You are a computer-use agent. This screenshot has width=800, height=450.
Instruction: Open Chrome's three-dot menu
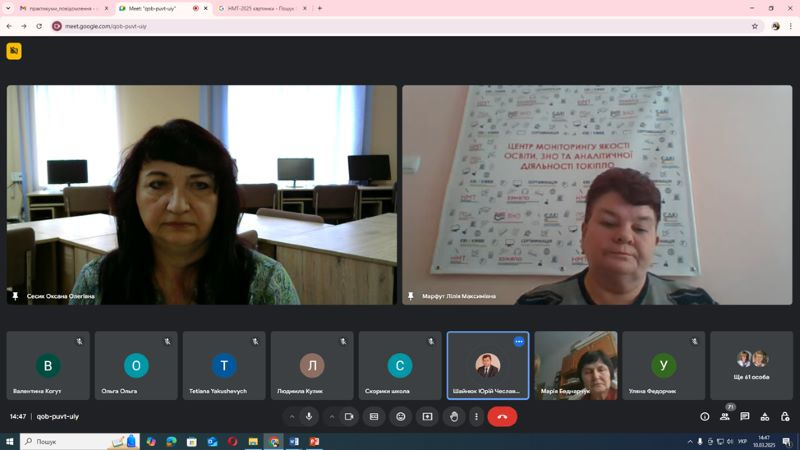(791, 26)
